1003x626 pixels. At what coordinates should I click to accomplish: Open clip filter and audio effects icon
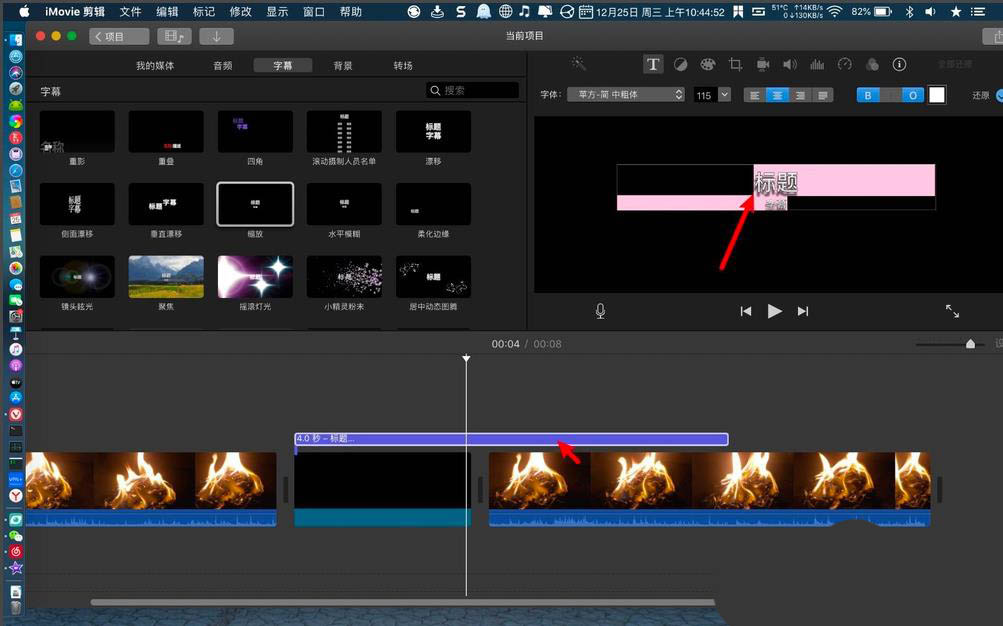(x=872, y=64)
